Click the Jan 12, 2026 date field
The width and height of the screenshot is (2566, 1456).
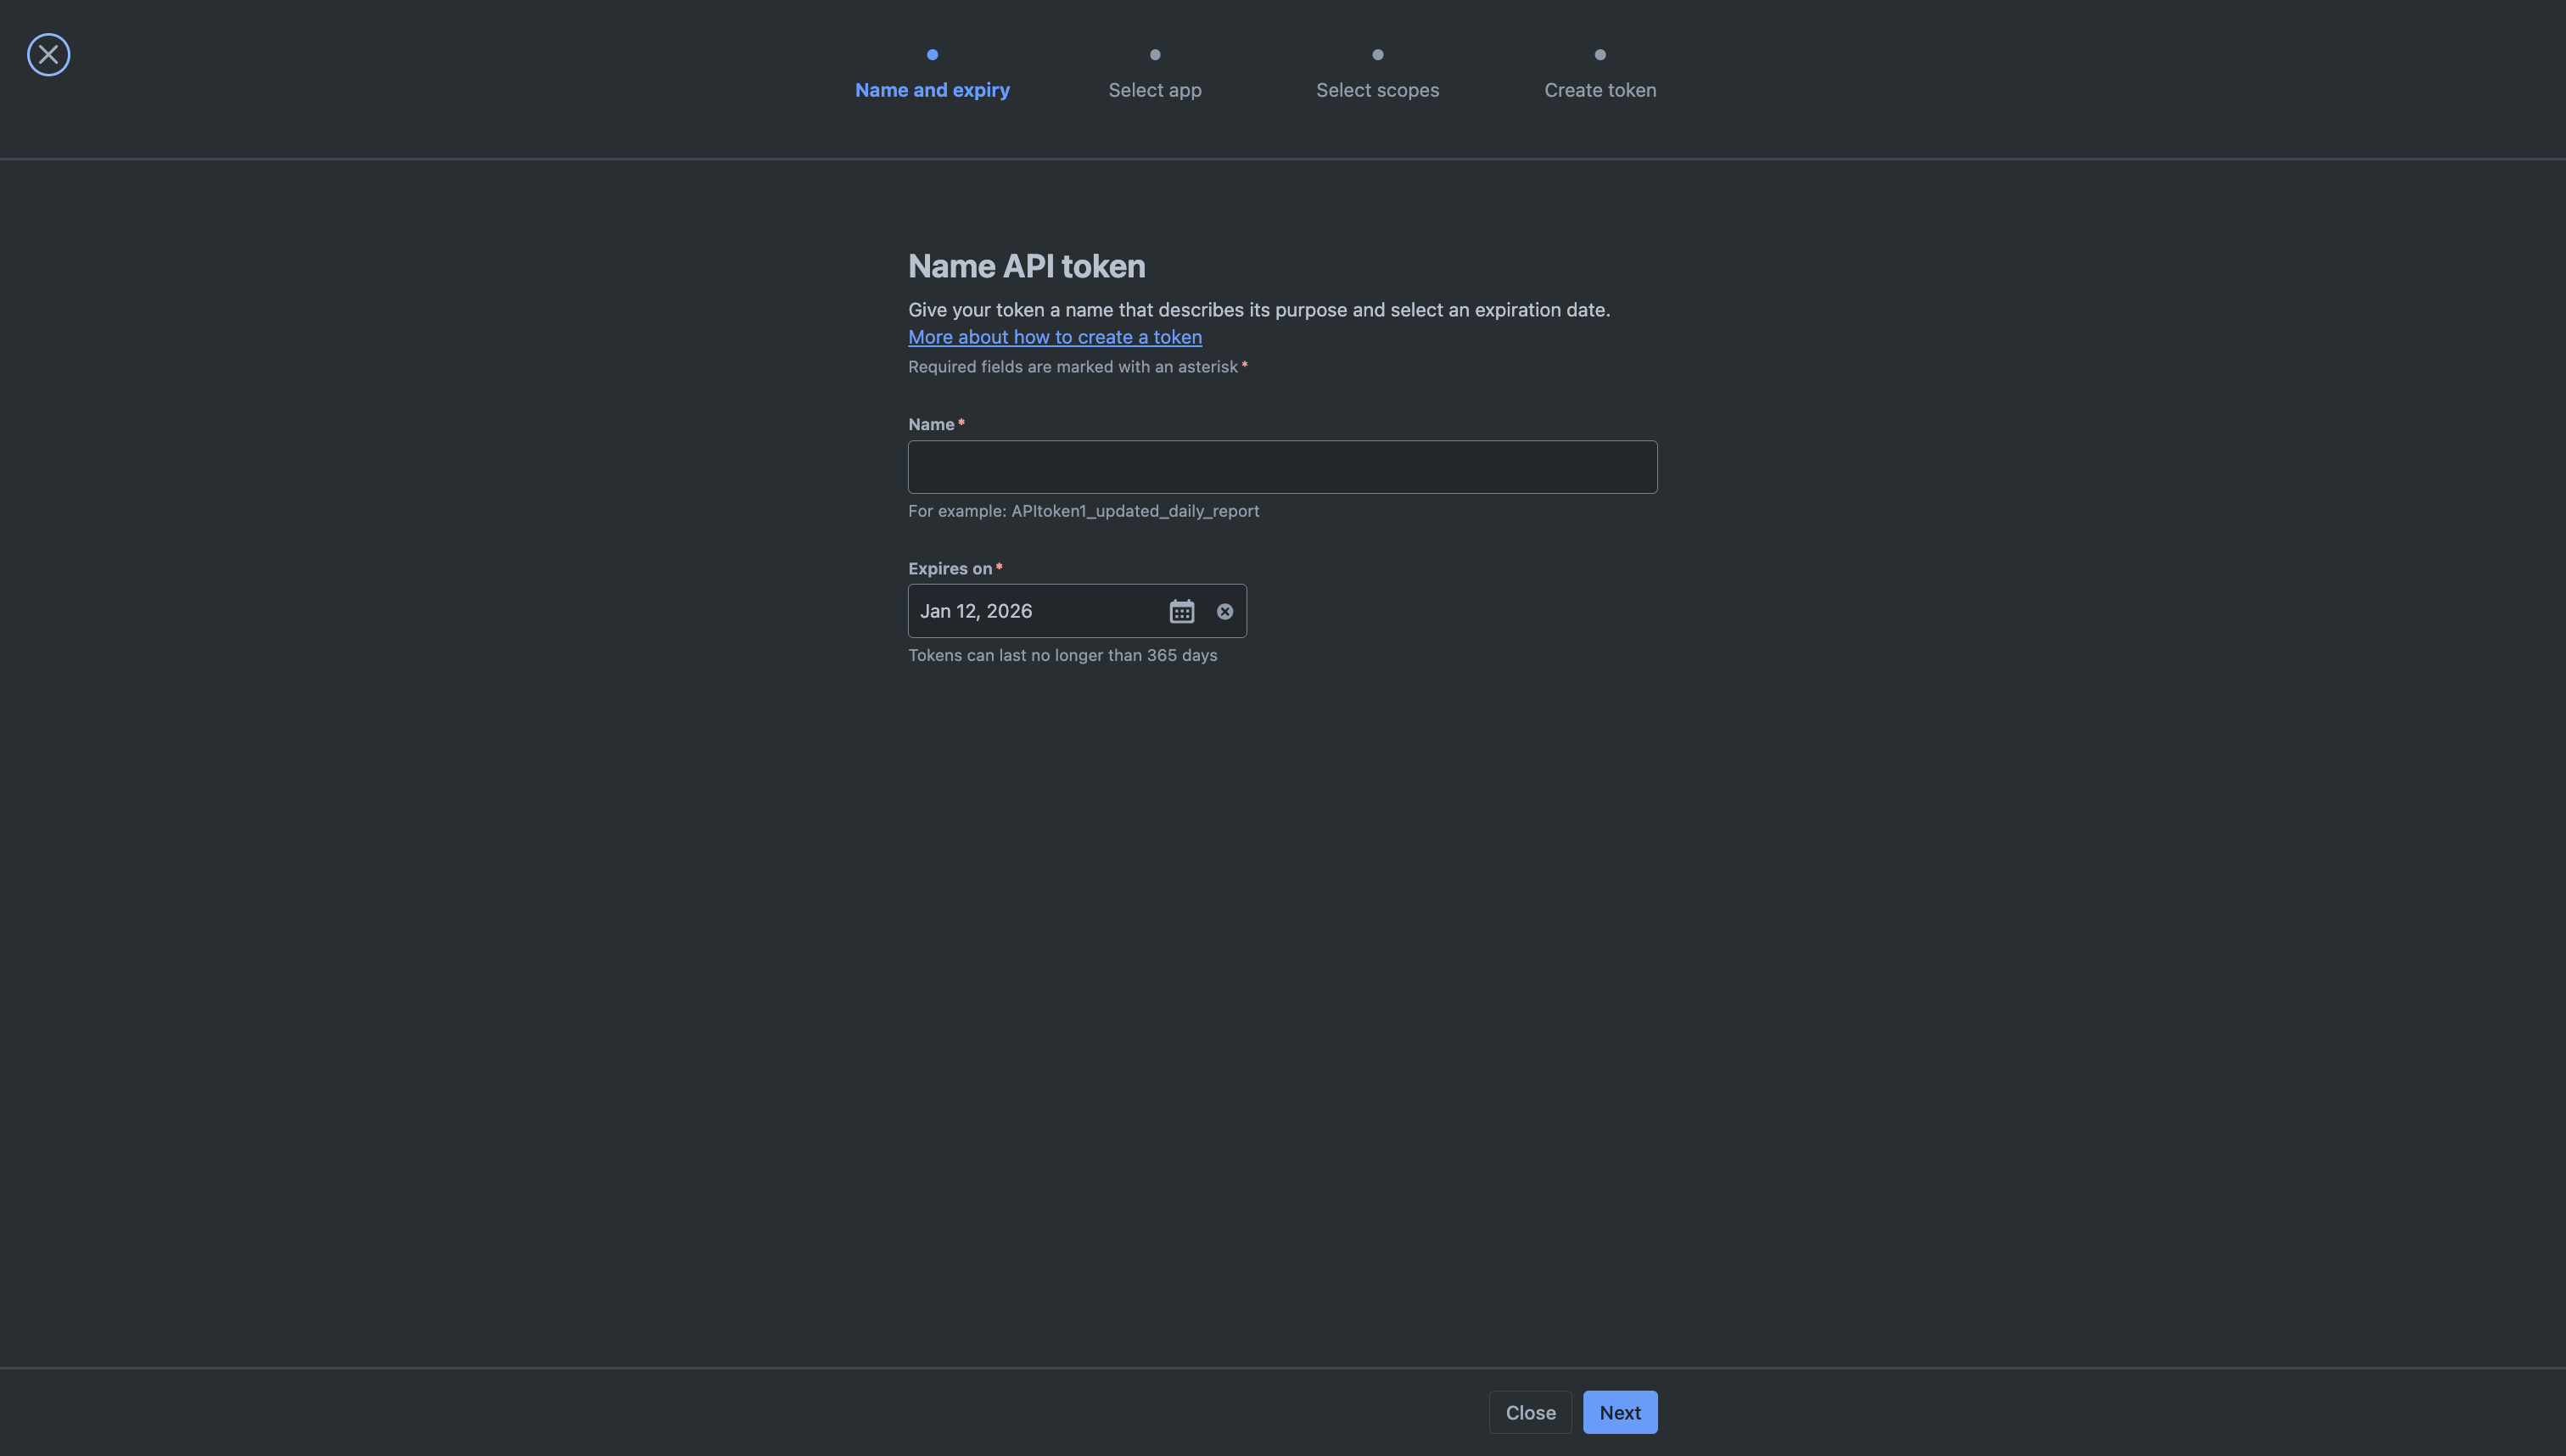pos(1030,611)
